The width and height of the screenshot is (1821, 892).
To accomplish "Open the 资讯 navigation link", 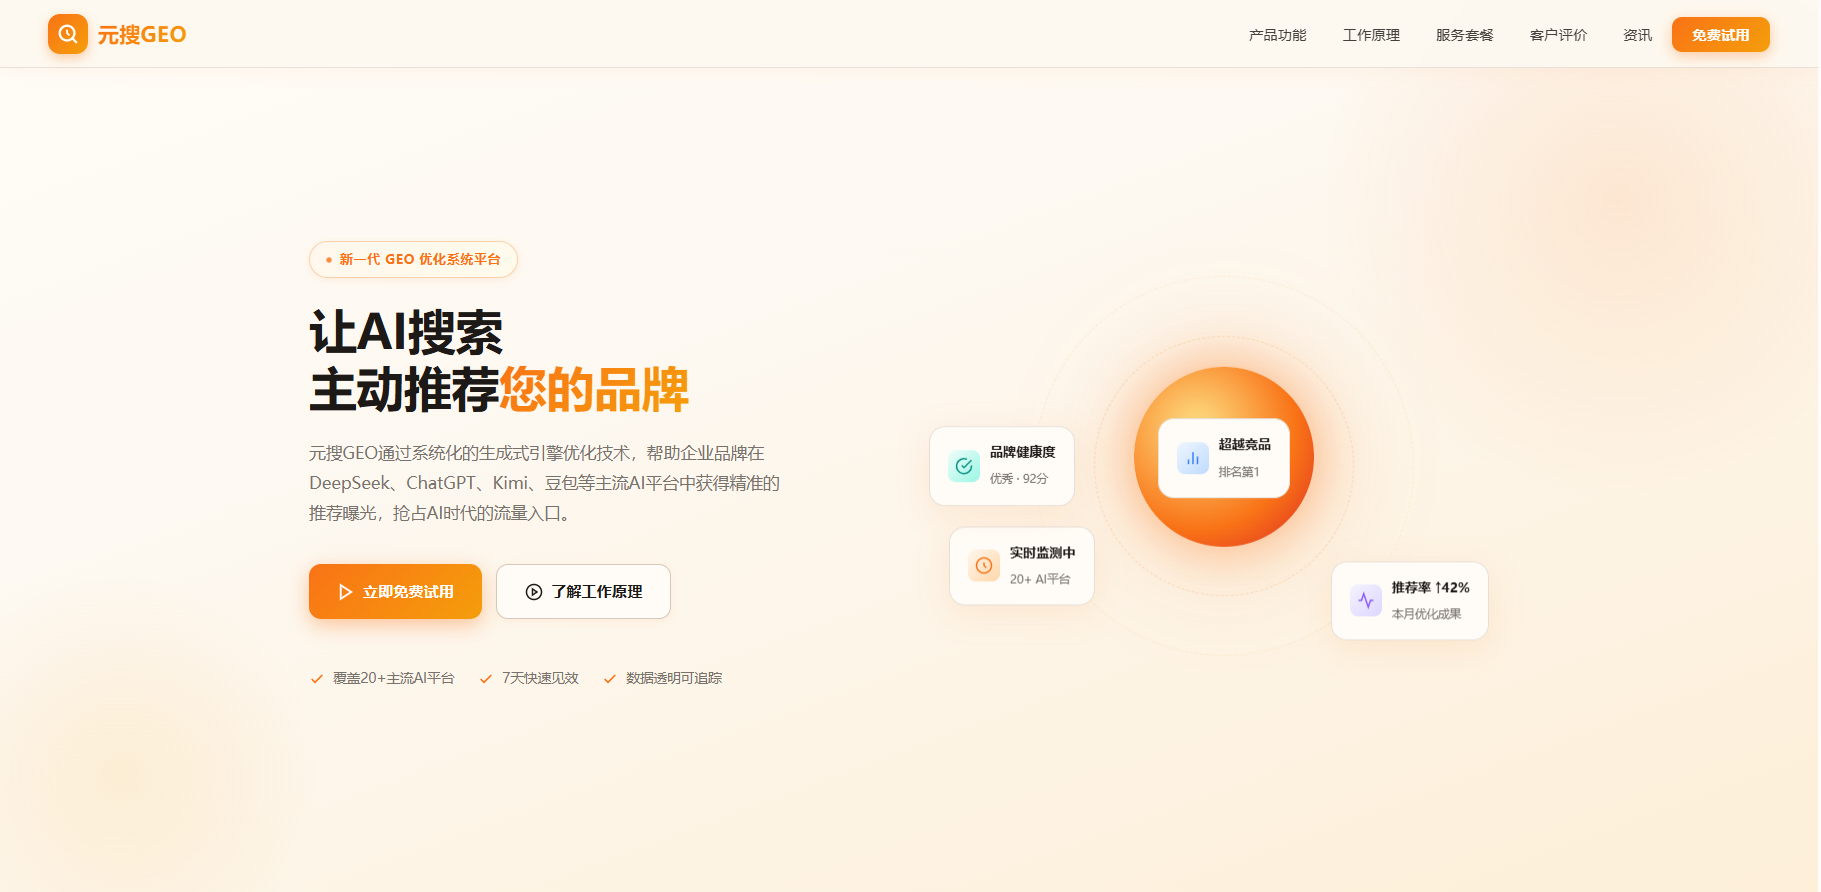I will click(x=1637, y=35).
